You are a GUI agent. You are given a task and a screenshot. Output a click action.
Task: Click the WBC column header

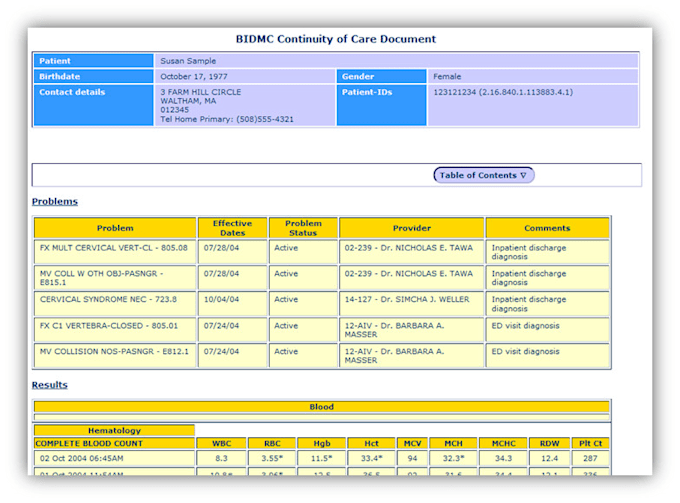[220, 443]
